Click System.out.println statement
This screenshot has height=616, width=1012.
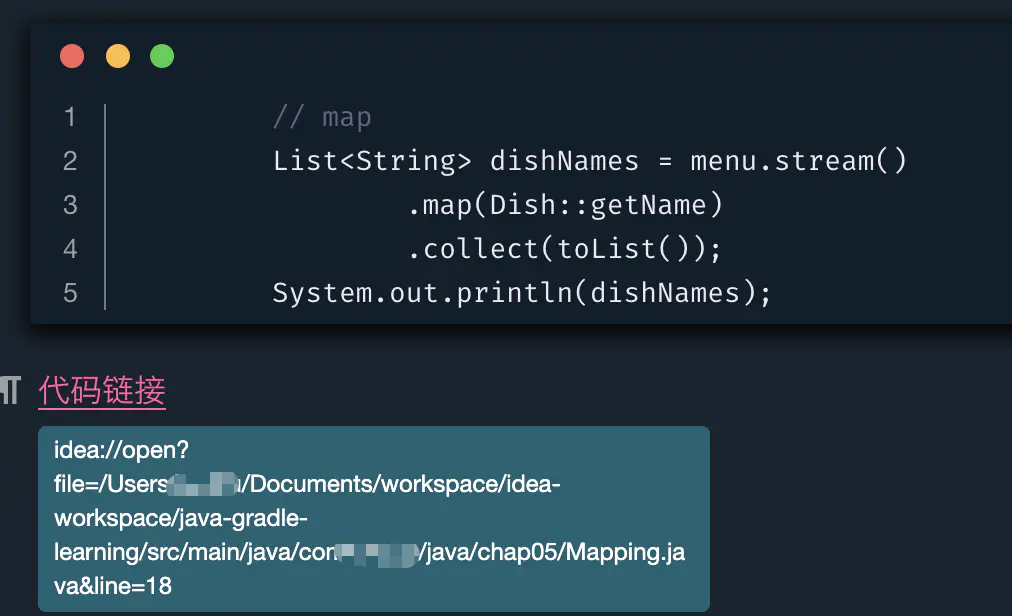pyautogui.click(x=521, y=293)
